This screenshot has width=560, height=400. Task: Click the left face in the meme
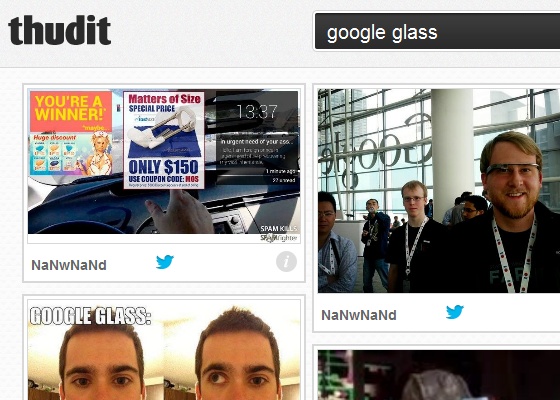coord(102,361)
